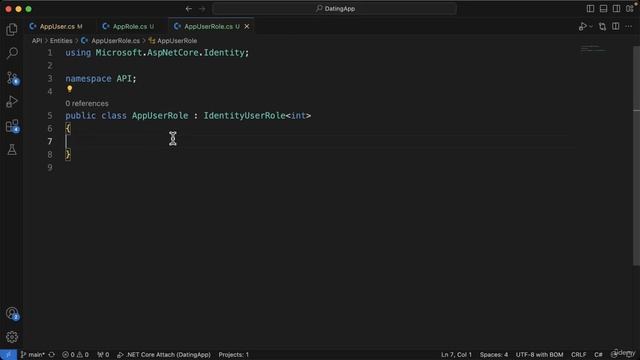Open the Testing flask view

[x=12, y=150]
